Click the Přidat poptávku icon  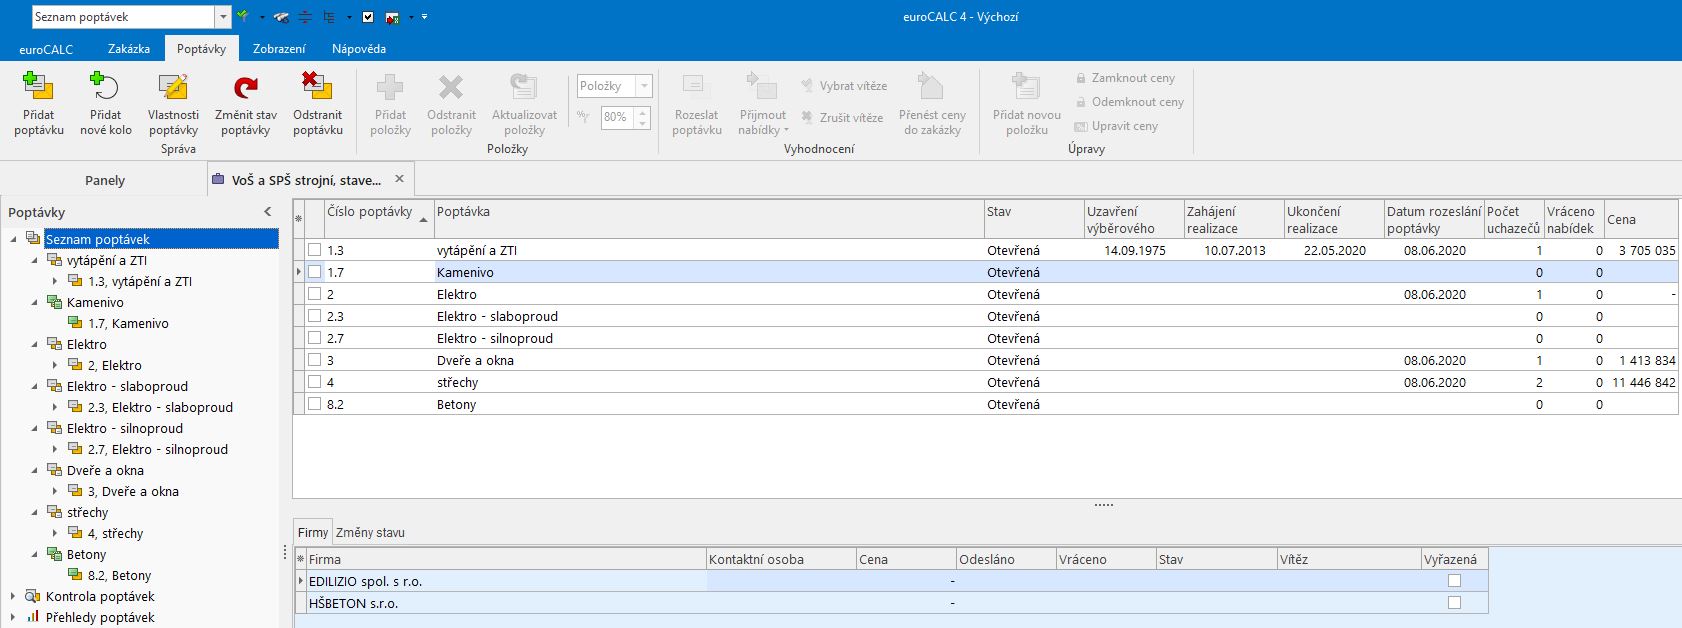38,87
